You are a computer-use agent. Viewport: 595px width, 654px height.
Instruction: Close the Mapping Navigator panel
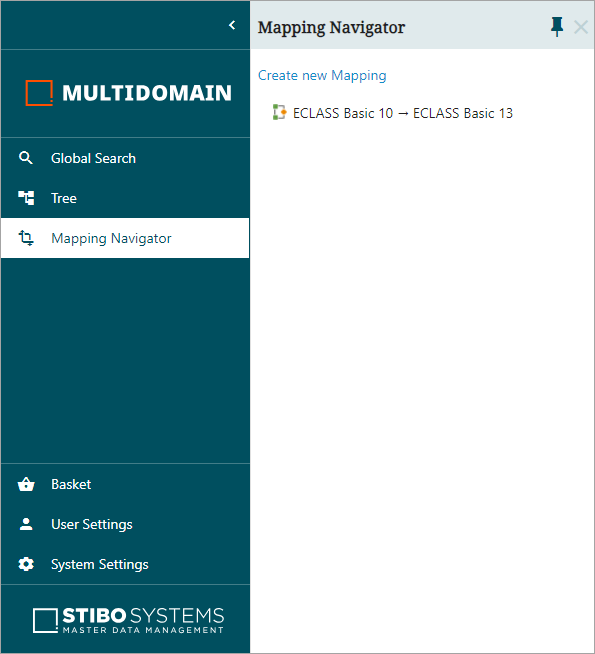coord(581,28)
